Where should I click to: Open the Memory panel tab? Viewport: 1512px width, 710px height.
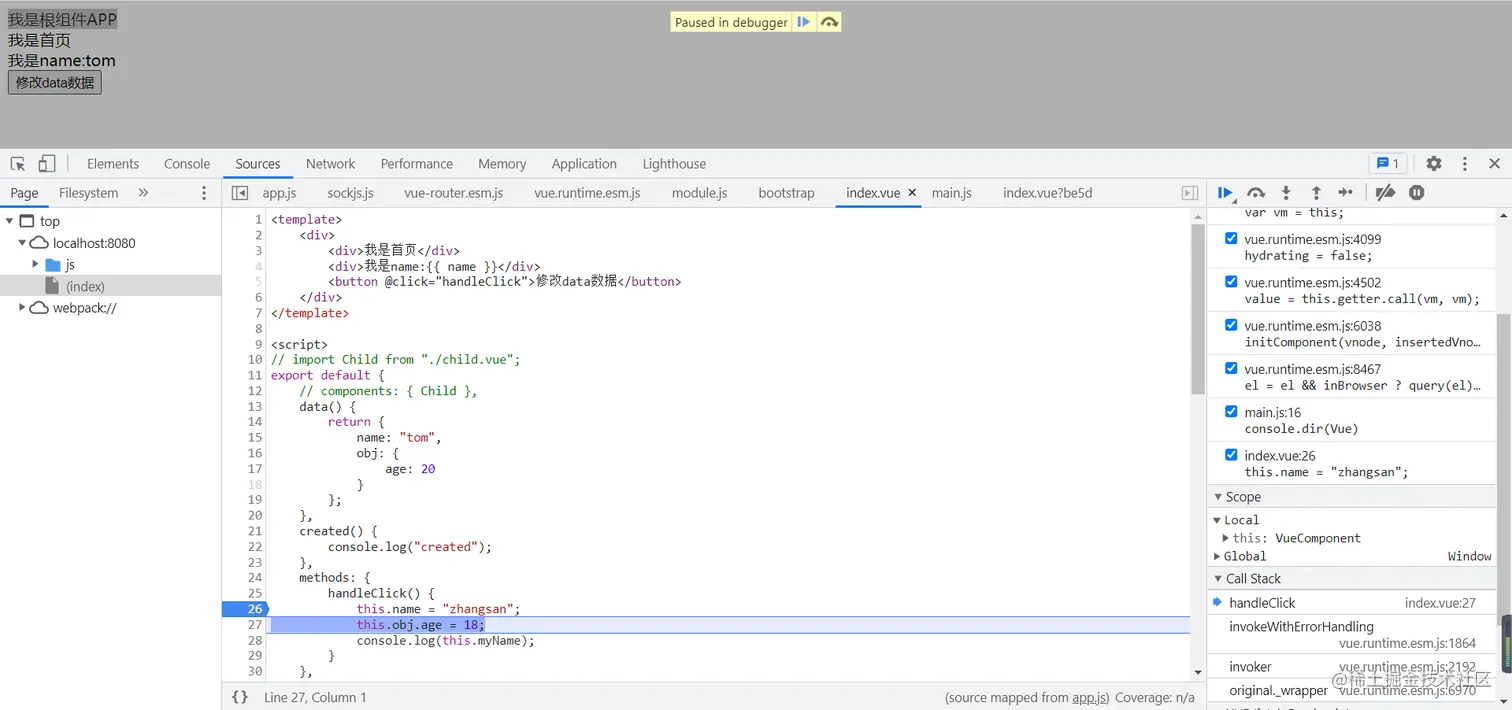tap(502, 164)
